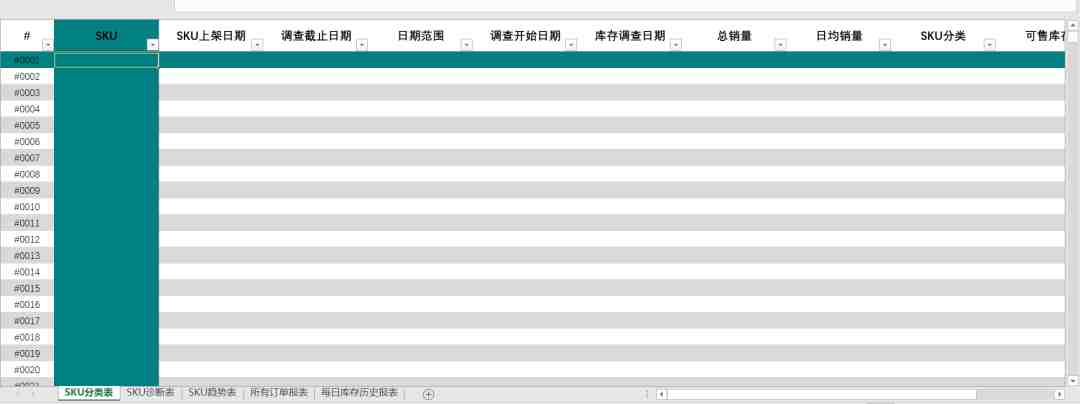Screen dimensions: 1080x404
Task: Click row number #0012
Action: pos(27,240)
